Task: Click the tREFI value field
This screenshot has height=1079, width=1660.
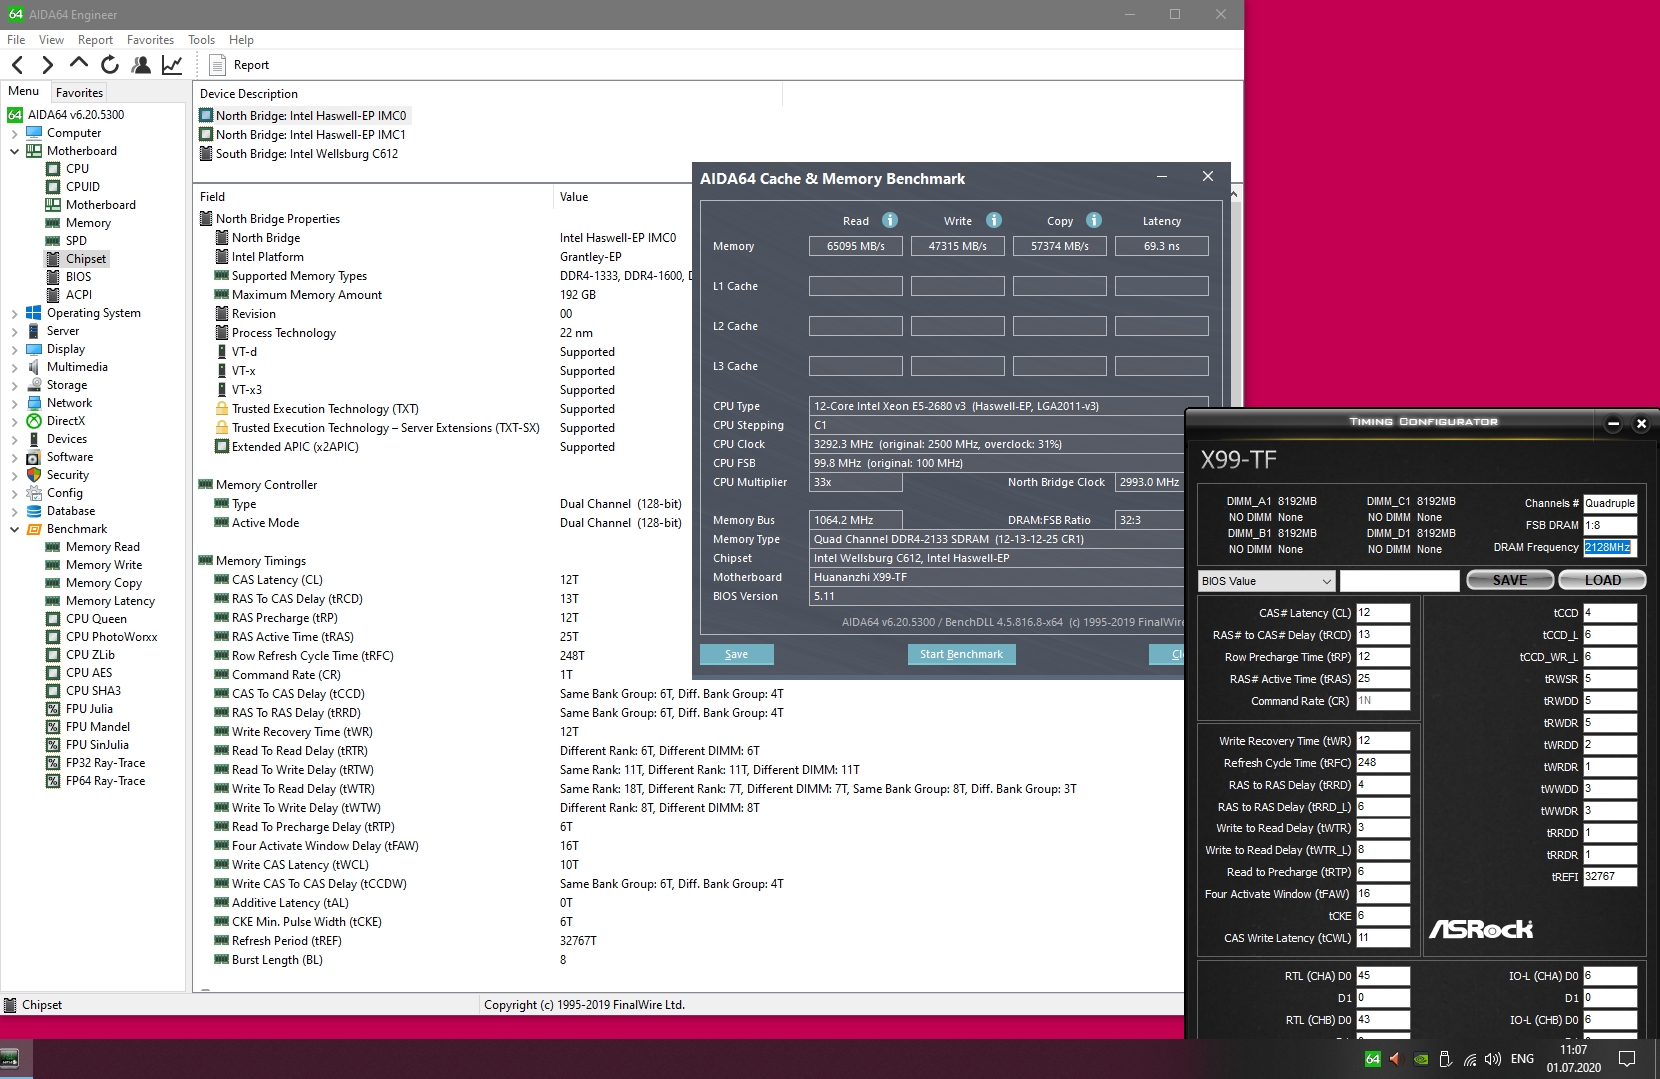Action: (x=1610, y=877)
